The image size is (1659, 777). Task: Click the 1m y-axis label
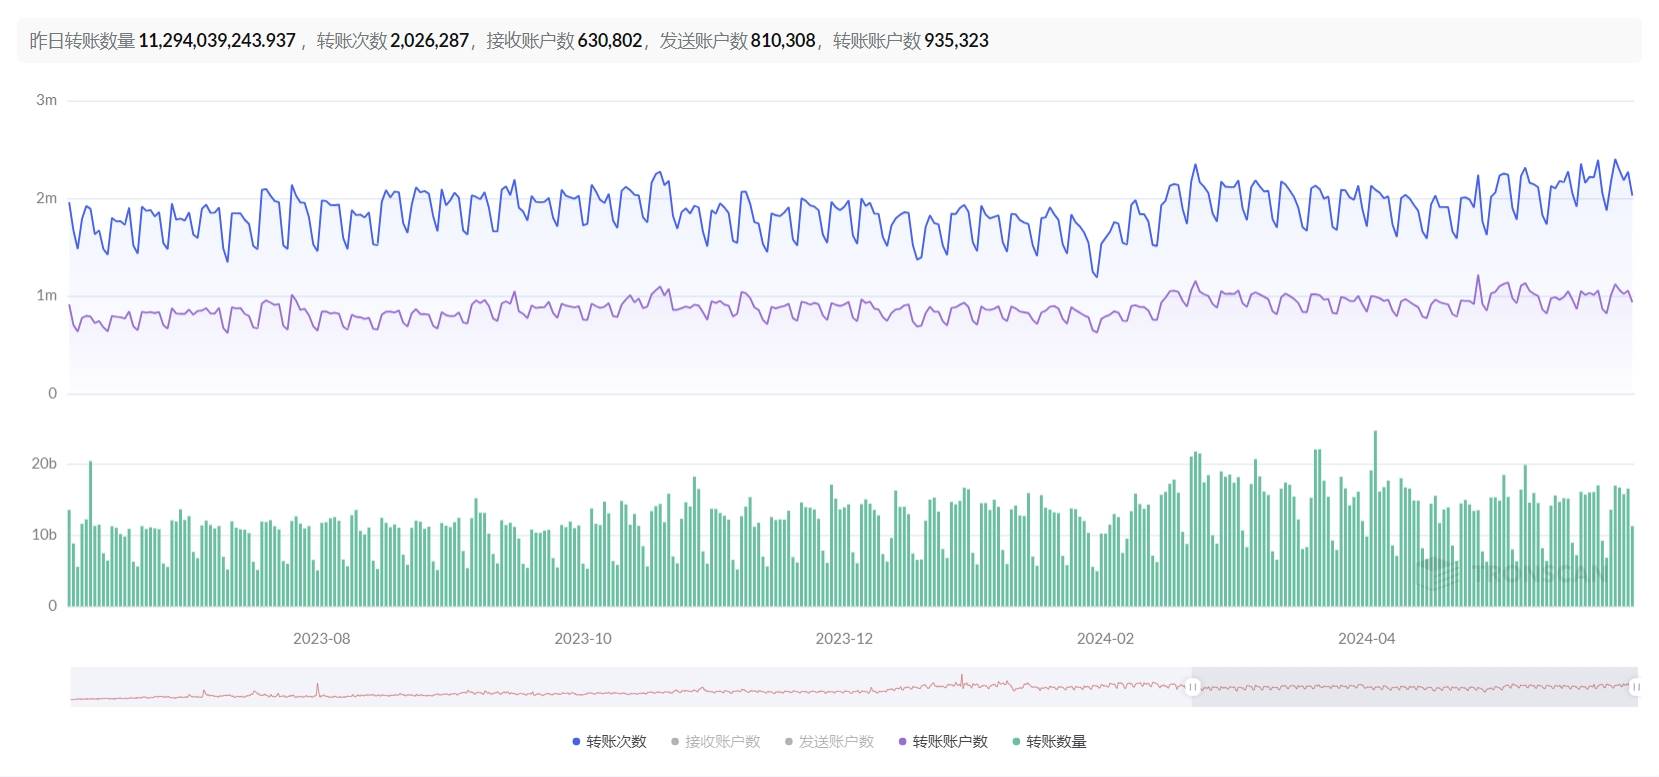46,295
